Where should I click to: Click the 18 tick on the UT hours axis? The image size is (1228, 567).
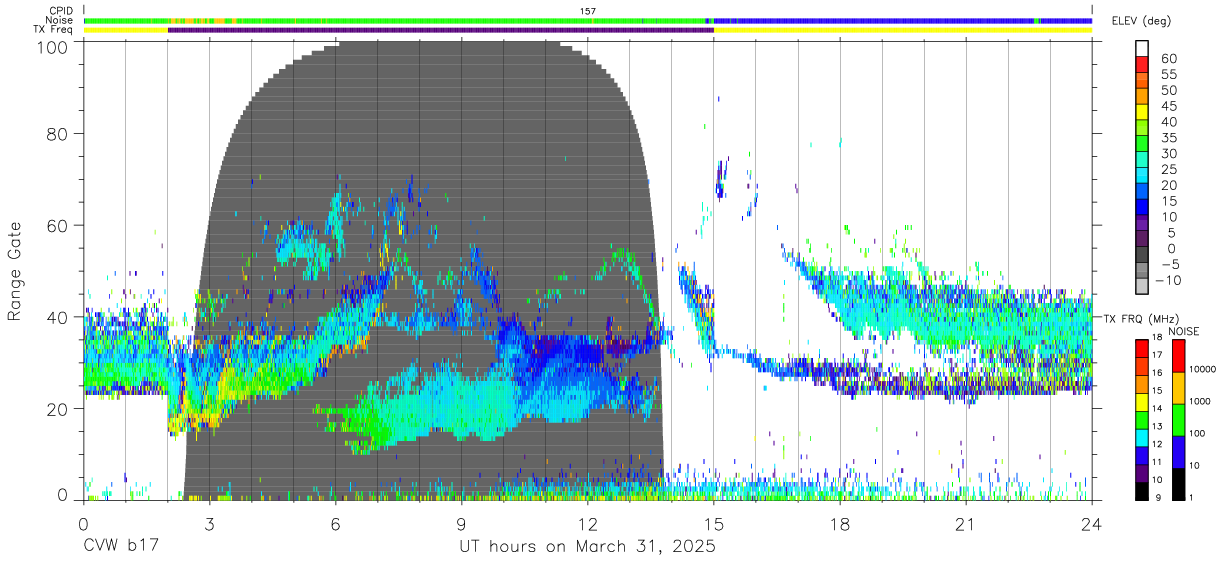840,523
